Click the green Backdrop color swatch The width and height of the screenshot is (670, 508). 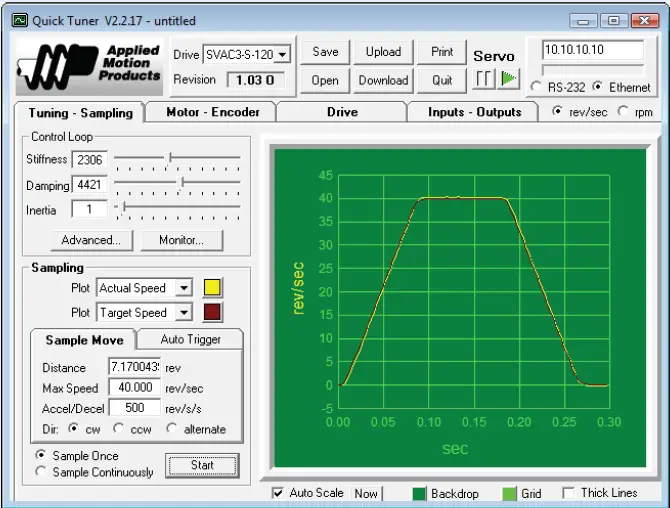[x=419, y=493]
